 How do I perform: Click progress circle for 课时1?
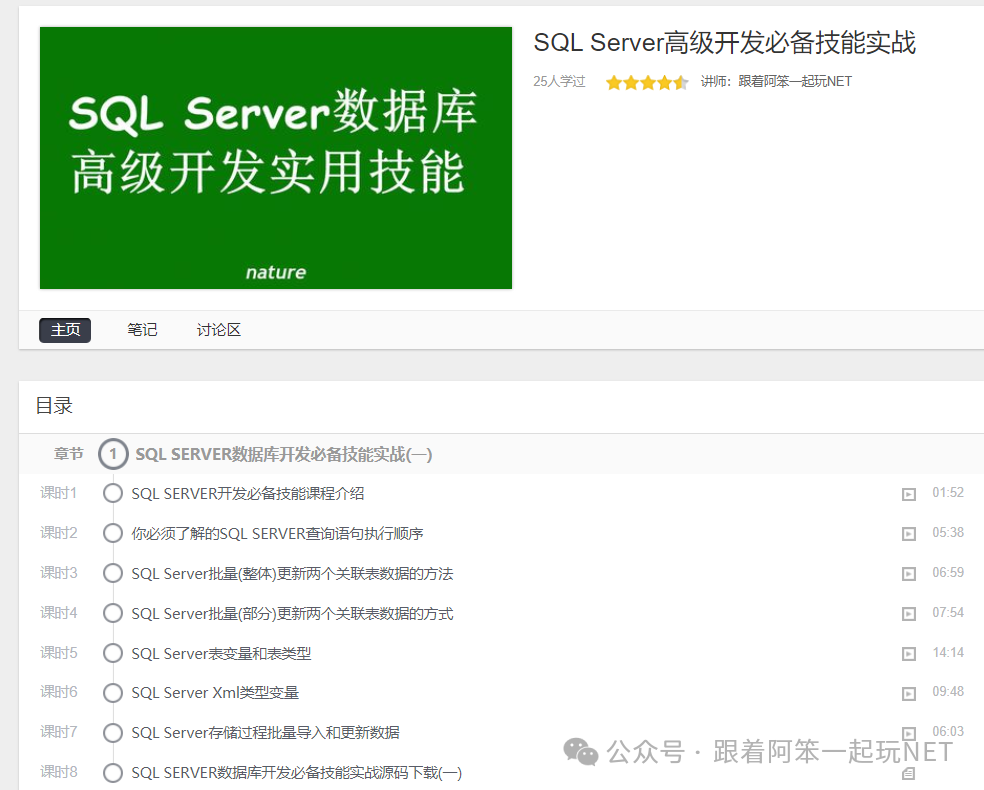coord(113,493)
